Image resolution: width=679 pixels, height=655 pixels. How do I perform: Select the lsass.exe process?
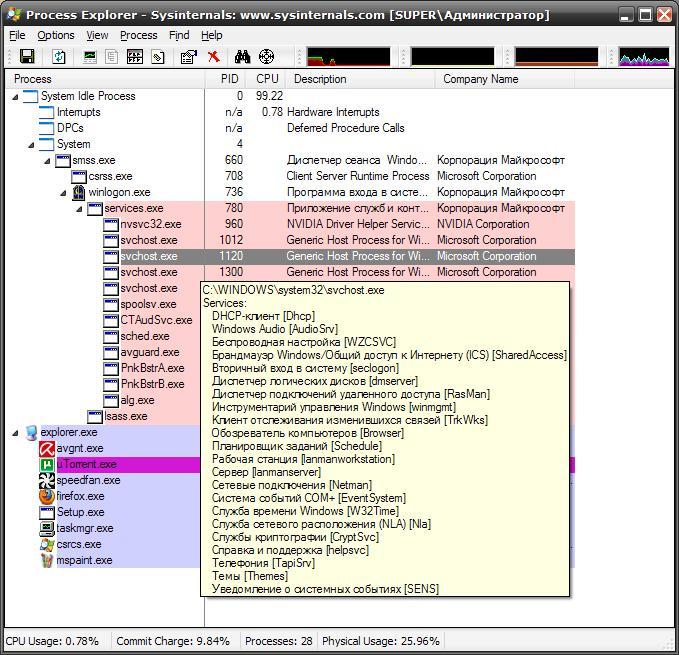[x=126, y=416]
